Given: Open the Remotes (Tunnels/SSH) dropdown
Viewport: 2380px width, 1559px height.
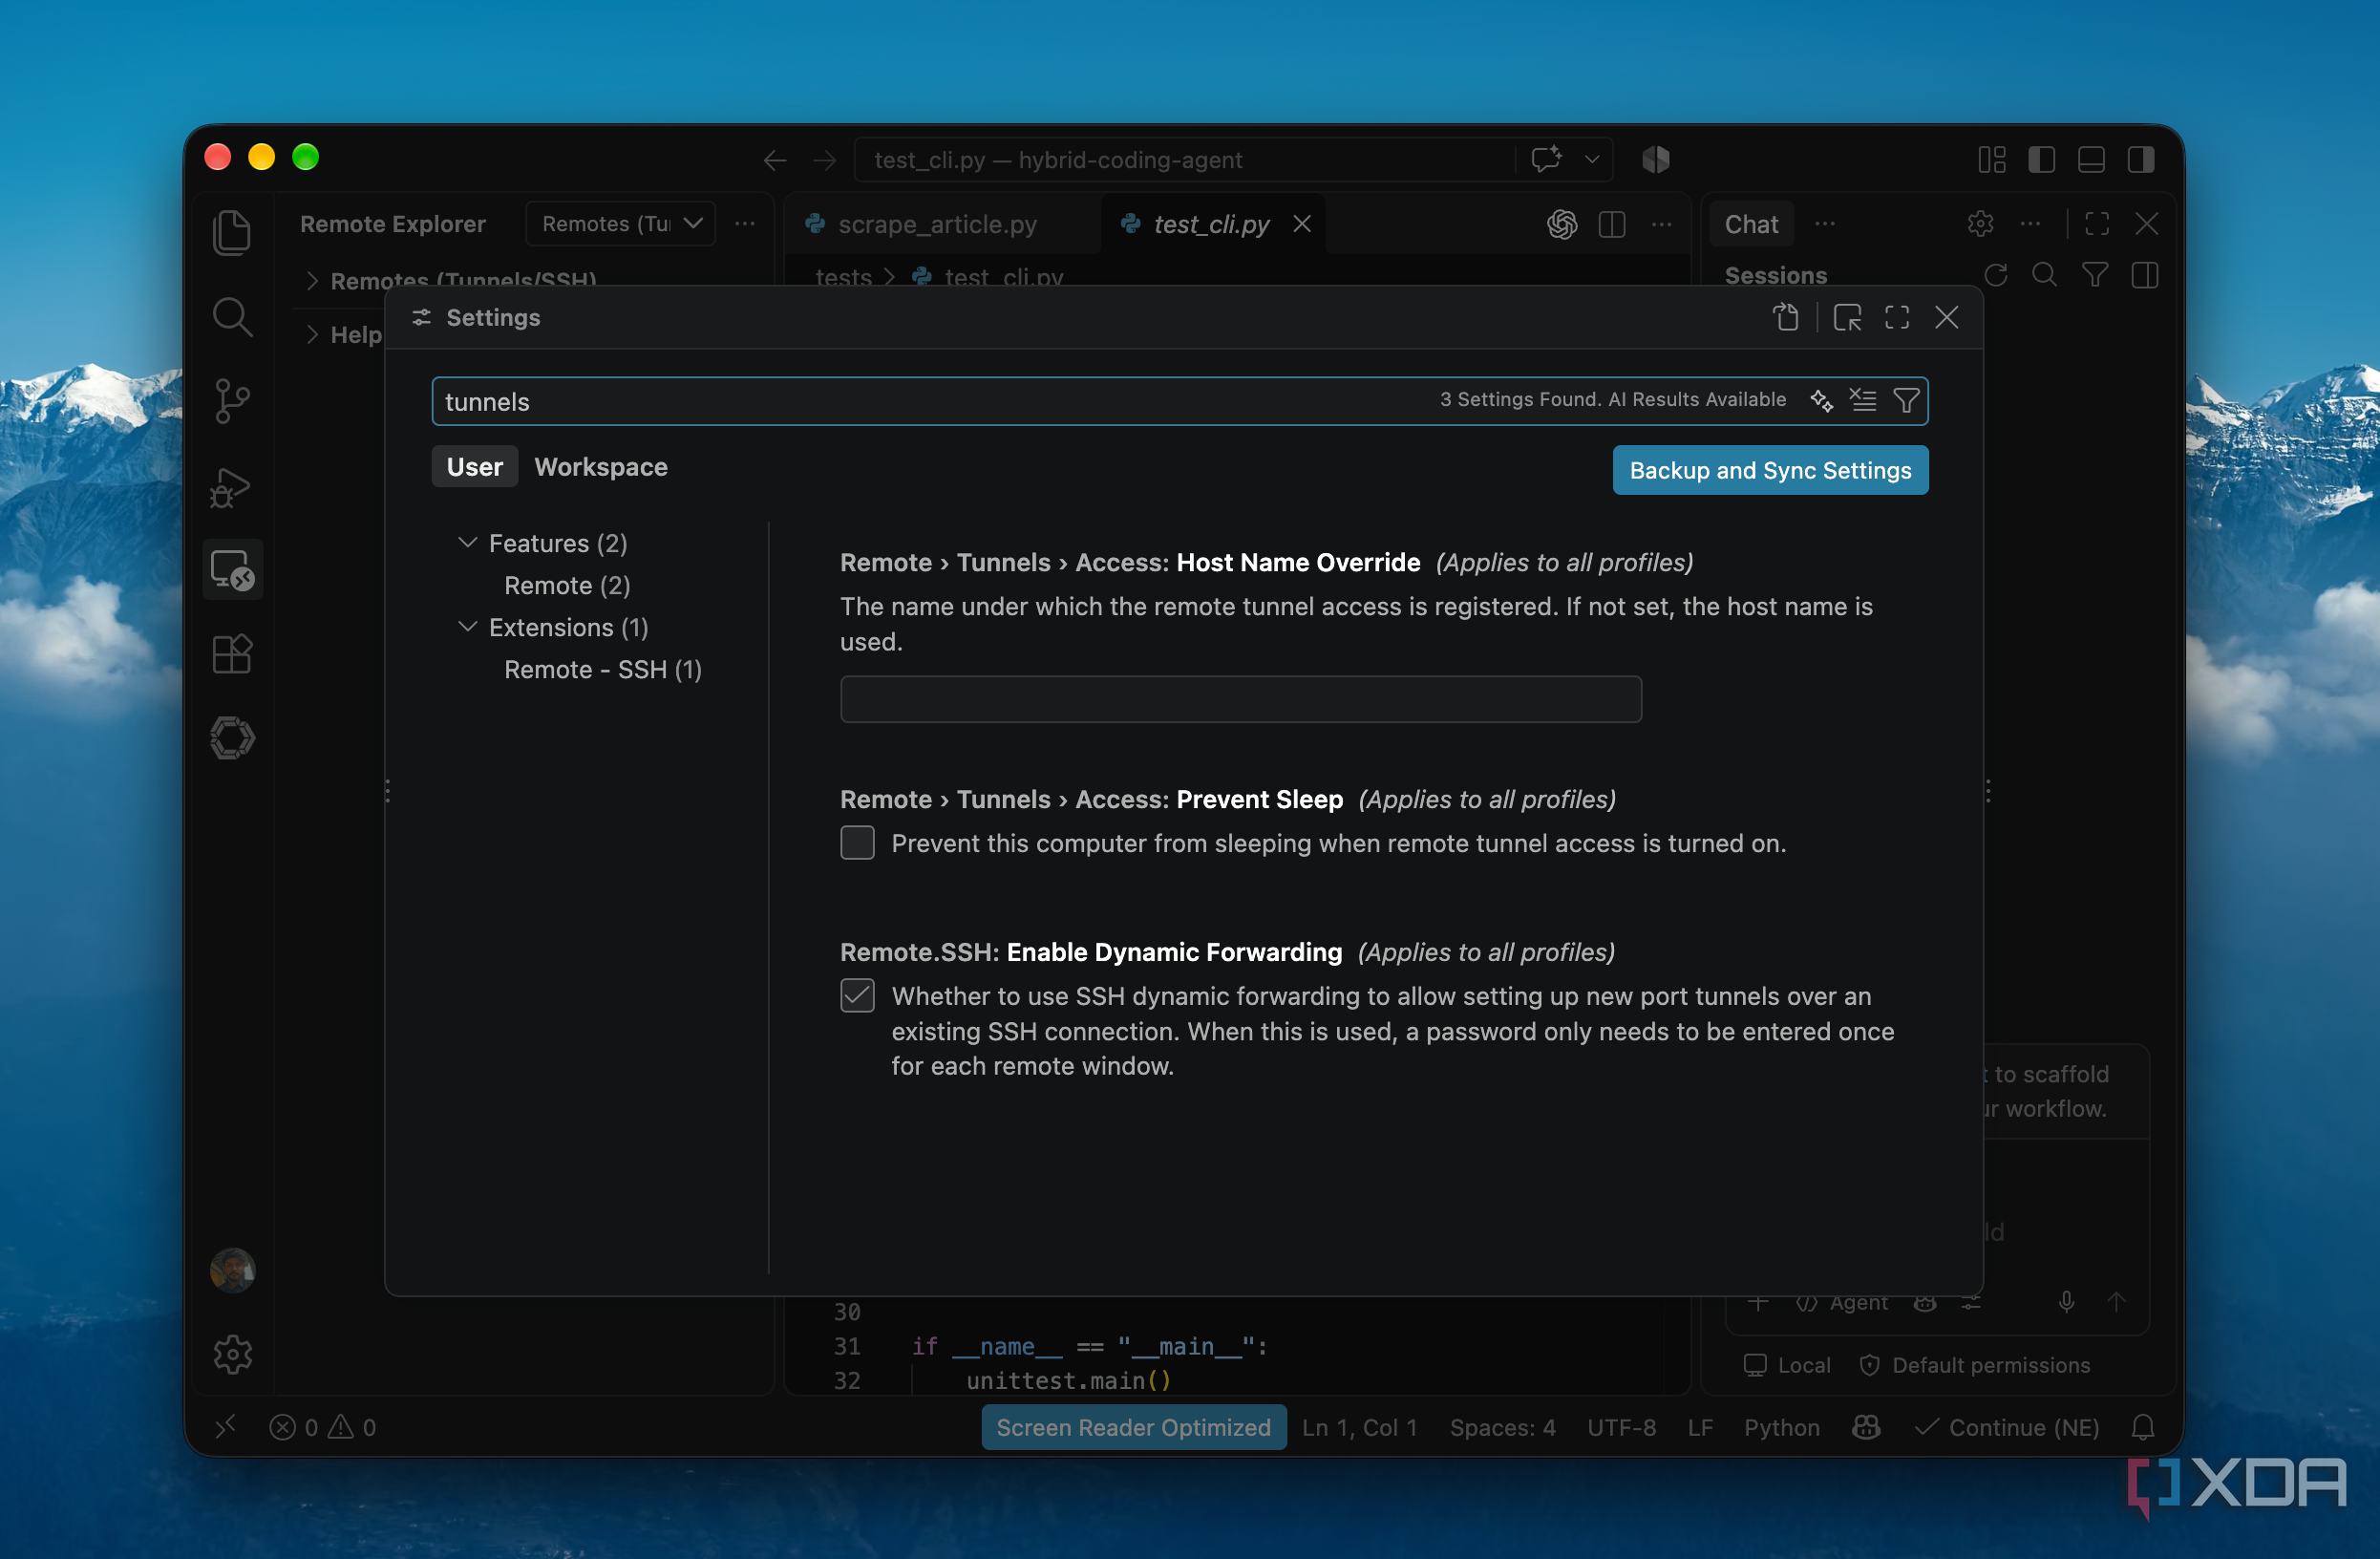Looking at the screenshot, I should pyautogui.click(x=621, y=224).
